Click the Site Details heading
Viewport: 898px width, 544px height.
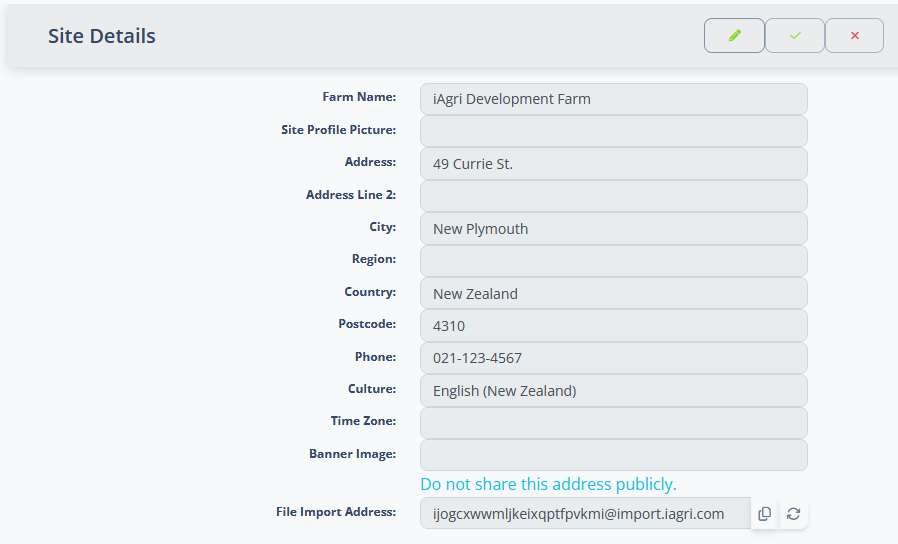click(x=102, y=36)
